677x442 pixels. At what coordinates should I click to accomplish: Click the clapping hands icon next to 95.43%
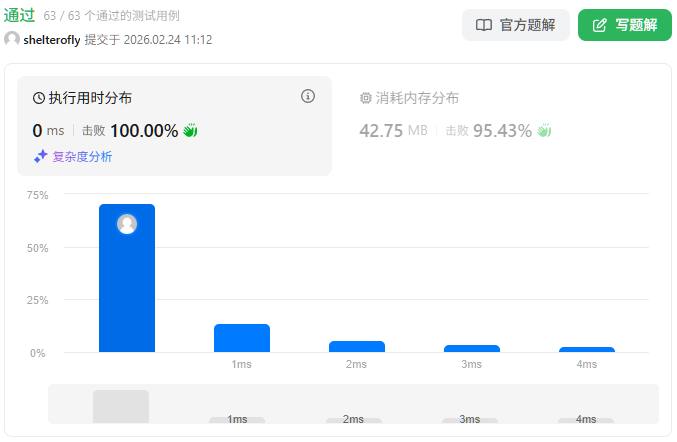tap(545, 131)
